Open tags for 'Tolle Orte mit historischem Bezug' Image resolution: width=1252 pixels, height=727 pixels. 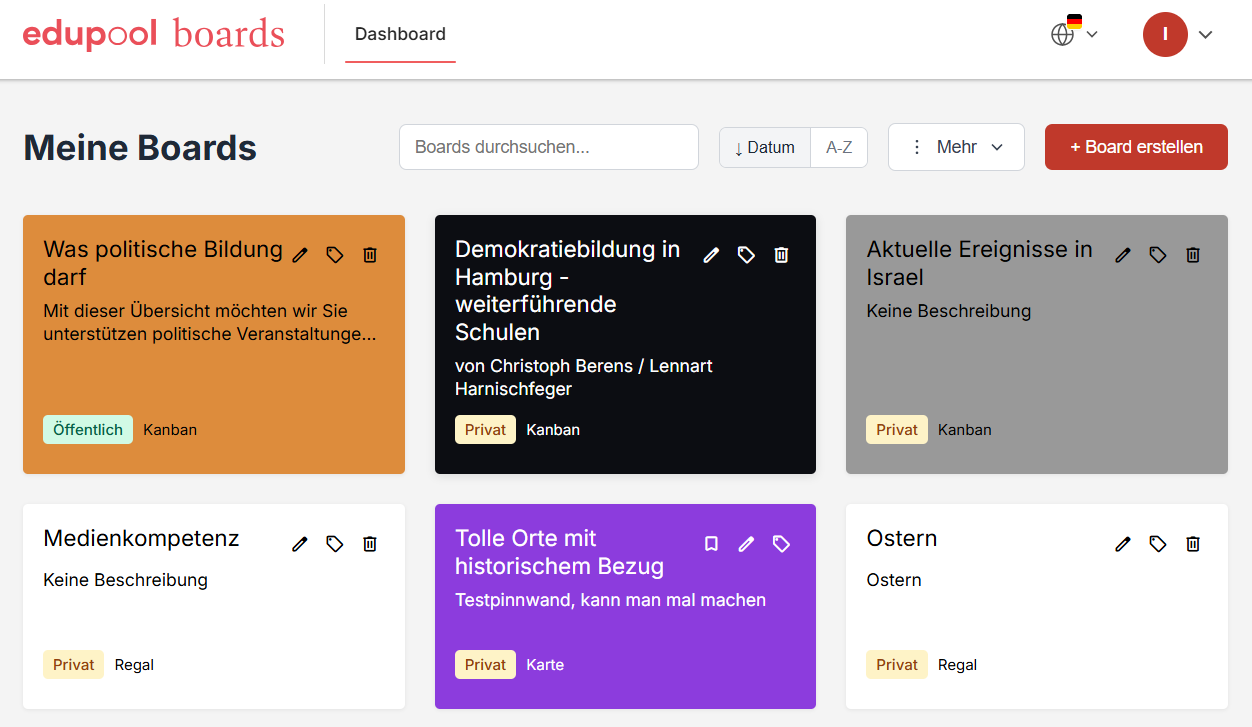coord(782,544)
